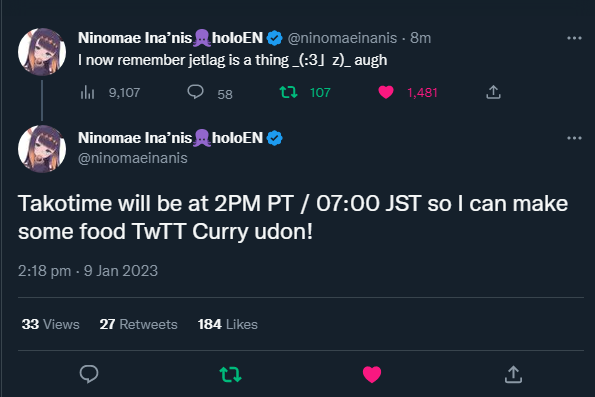Share the Takotime tweet via bottom share icon
Screen dimensions: 595x397
(x=513, y=374)
